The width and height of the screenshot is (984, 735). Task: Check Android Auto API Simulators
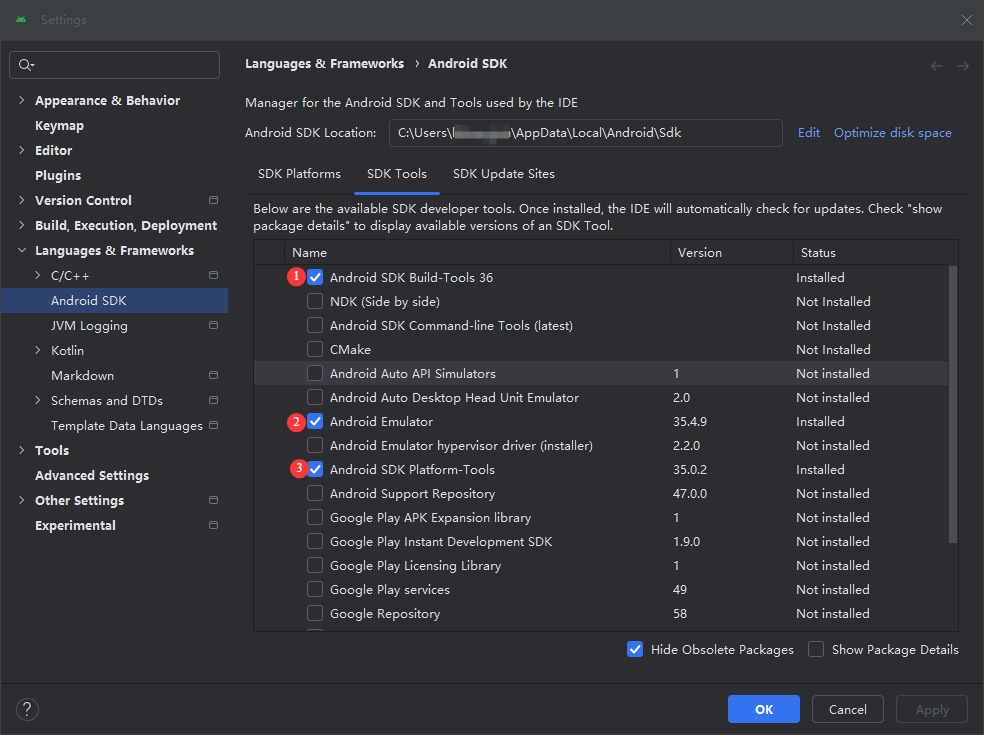coord(315,373)
